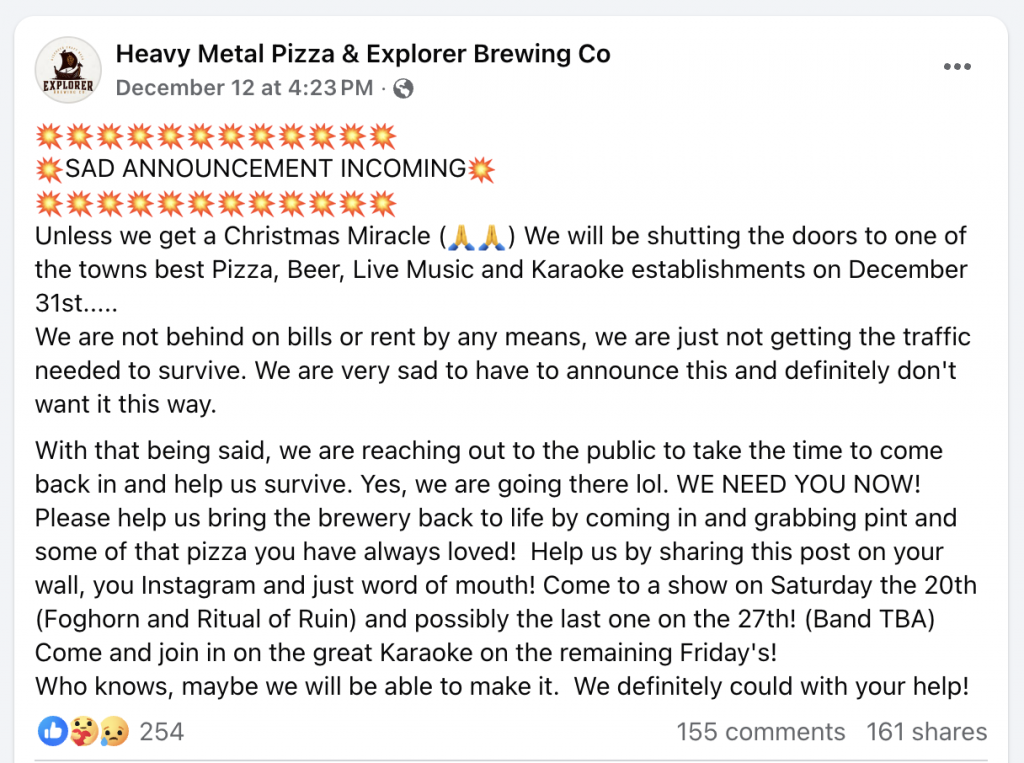
Task: Click the Explorer Brewing profile picture
Action: pos(68,70)
